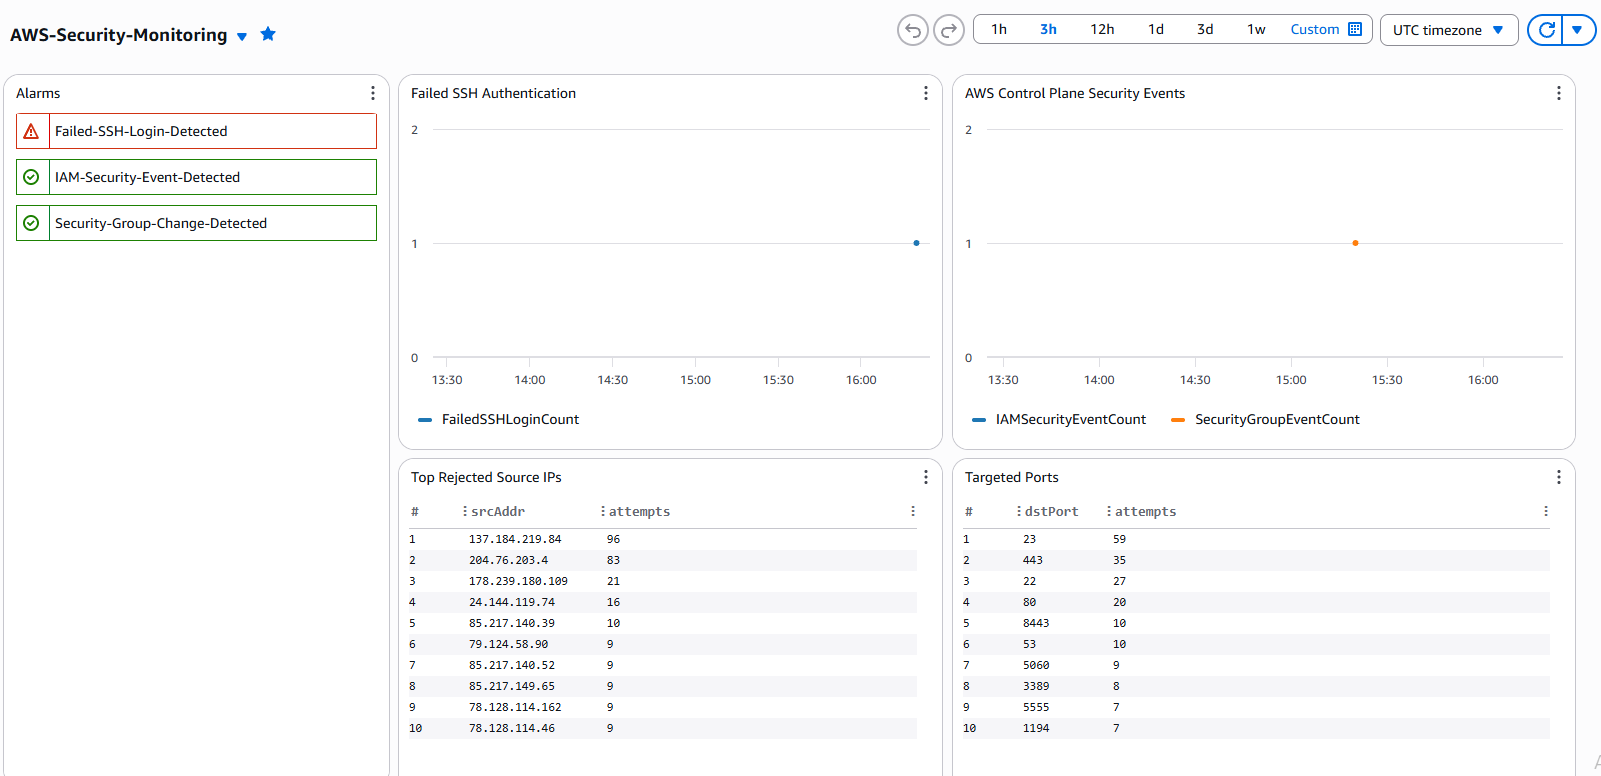Select the 3h time range

pyautogui.click(x=1048, y=30)
